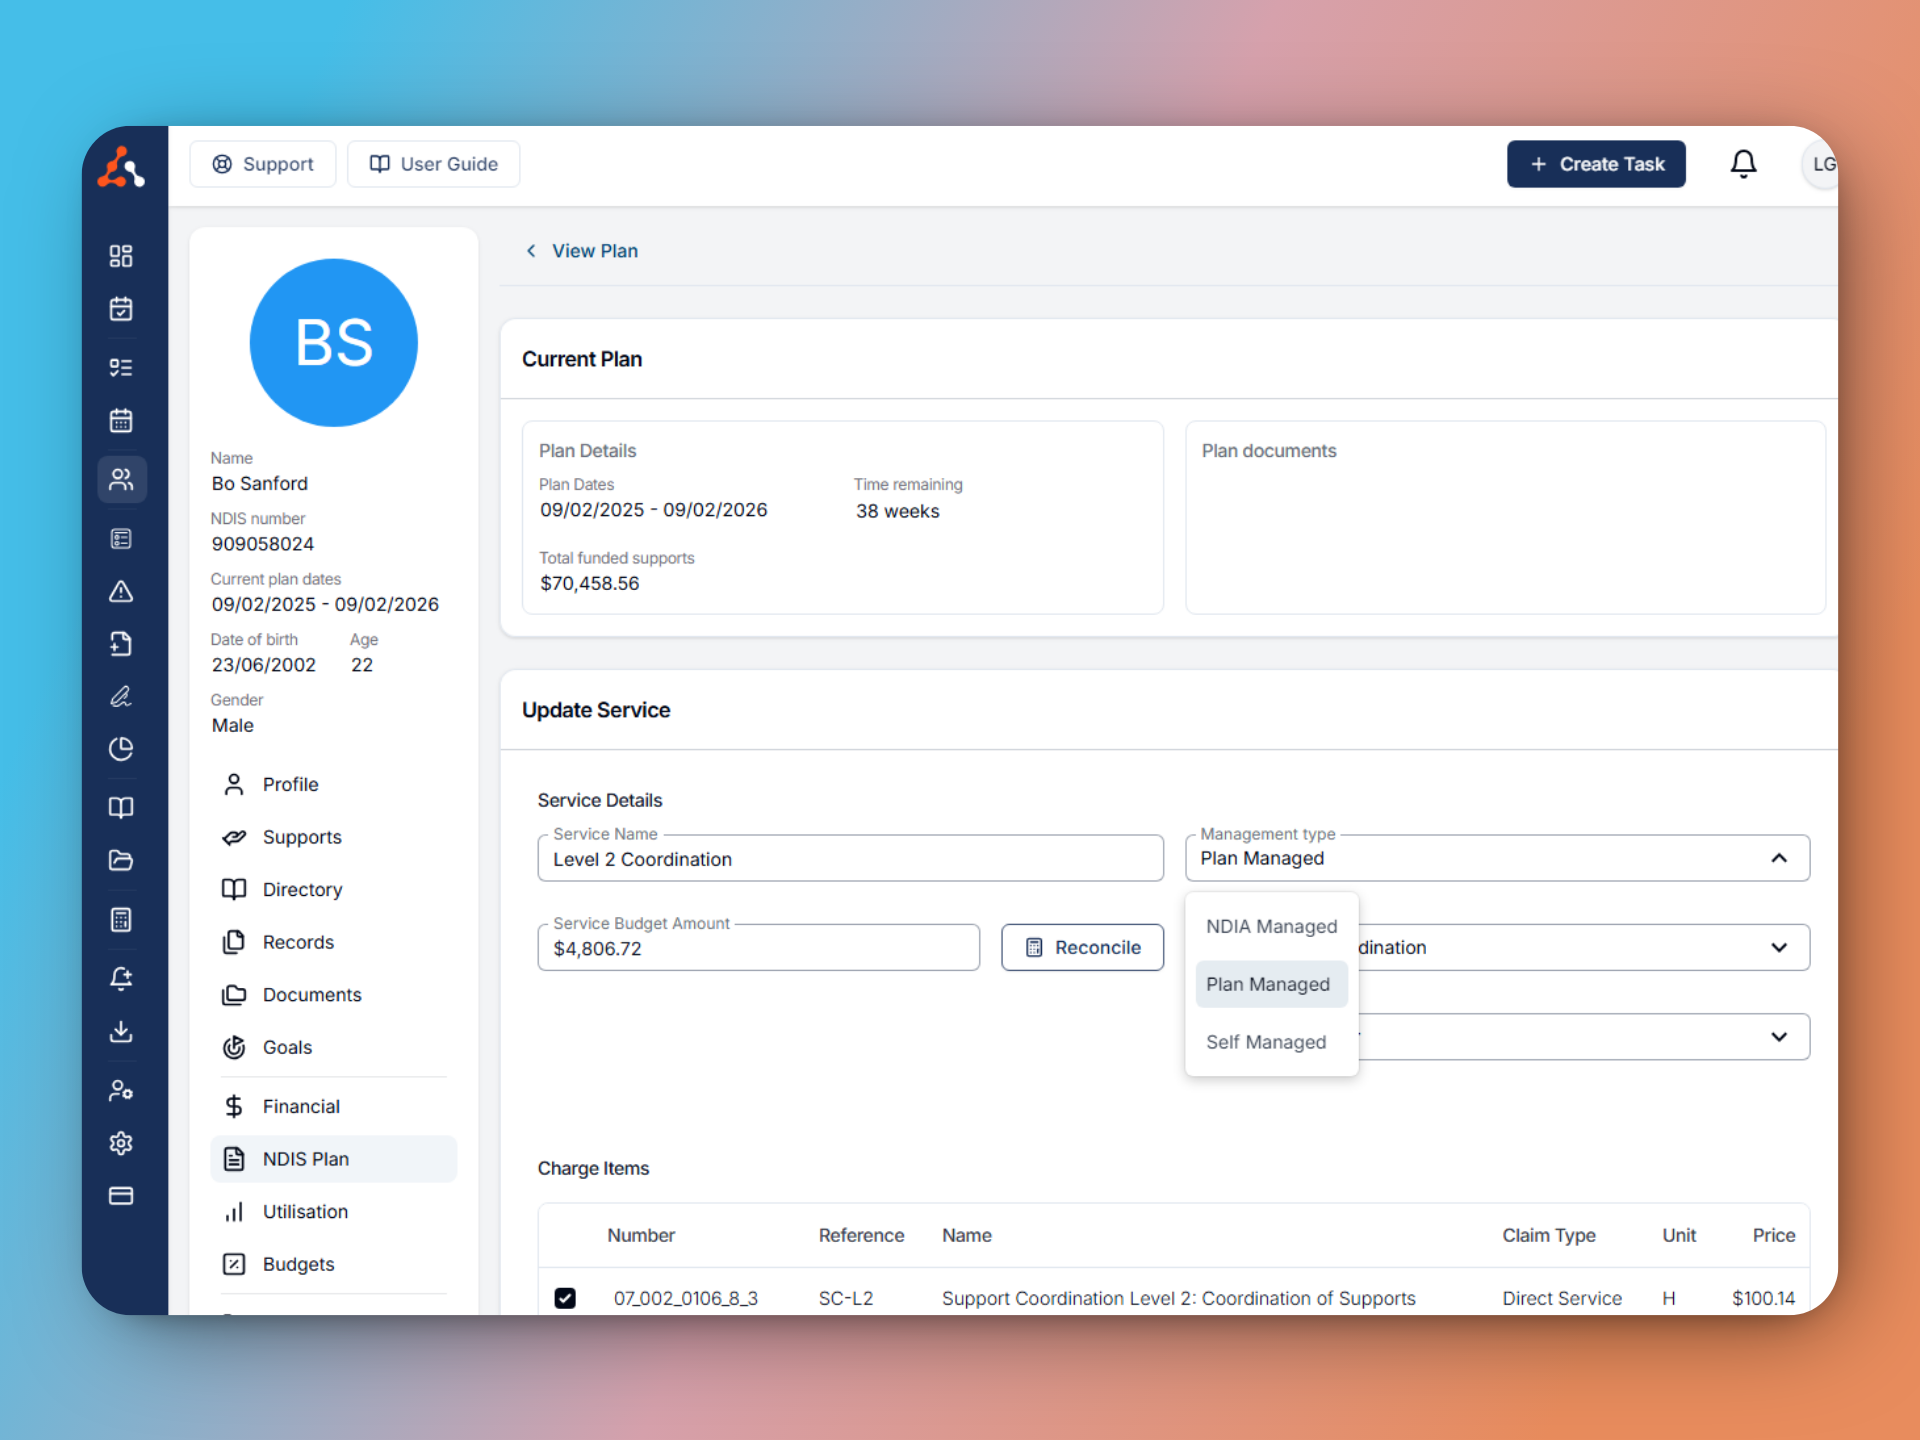Screen dimensions: 1920x1440
Task: Open the notification bell
Action: pos(1743,163)
